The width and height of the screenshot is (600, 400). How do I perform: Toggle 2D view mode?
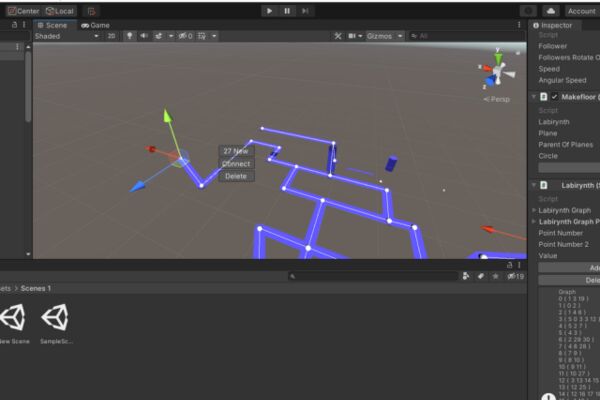(x=111, y=36)
